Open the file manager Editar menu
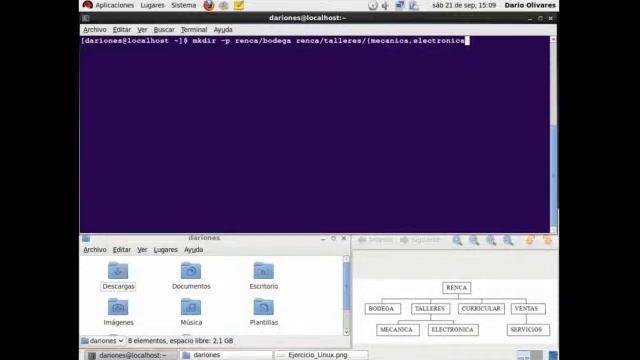Viewport: 640px width, 360px height. tap(122, 250)
